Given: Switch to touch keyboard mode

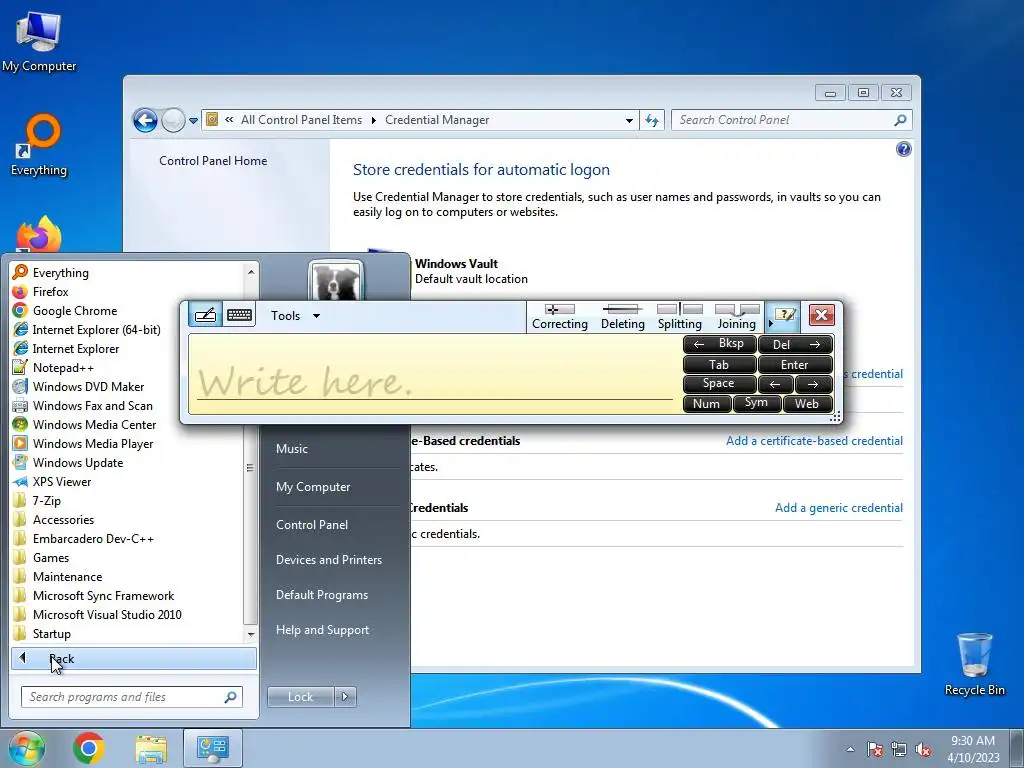Looking at the screenshot, I should (240, 315).
